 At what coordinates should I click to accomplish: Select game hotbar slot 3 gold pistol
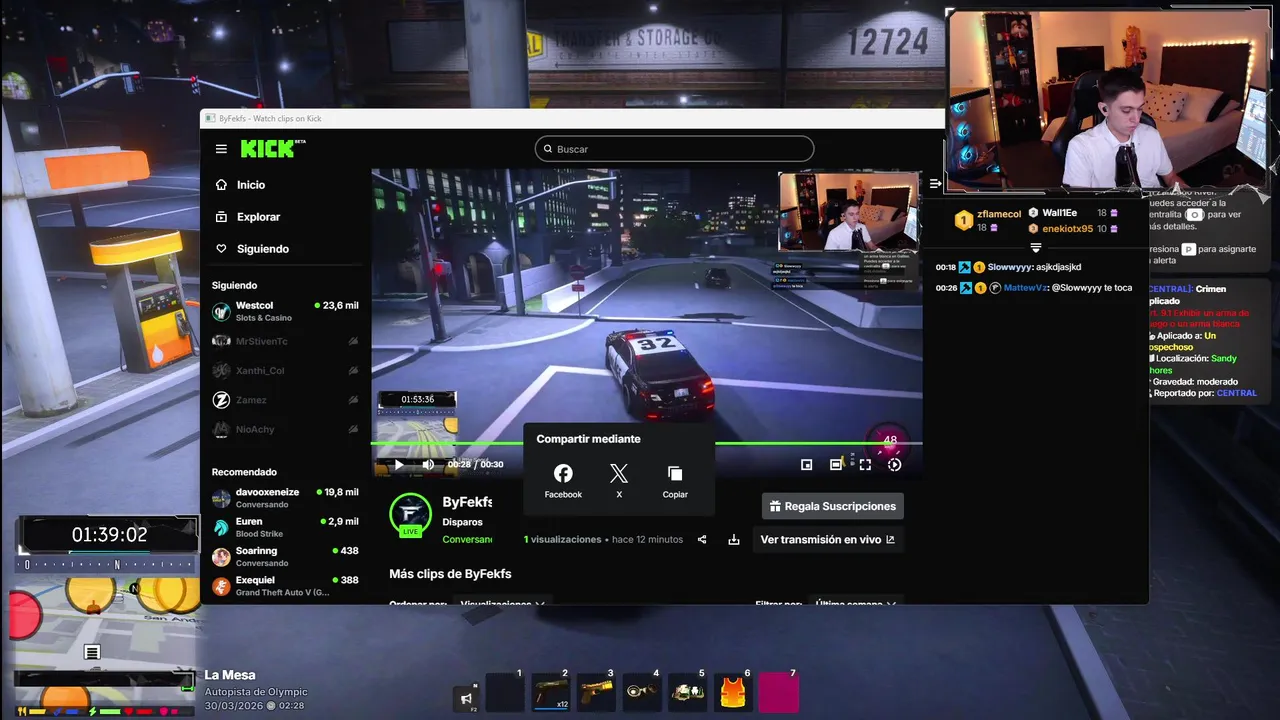click(x=596, y=693)
